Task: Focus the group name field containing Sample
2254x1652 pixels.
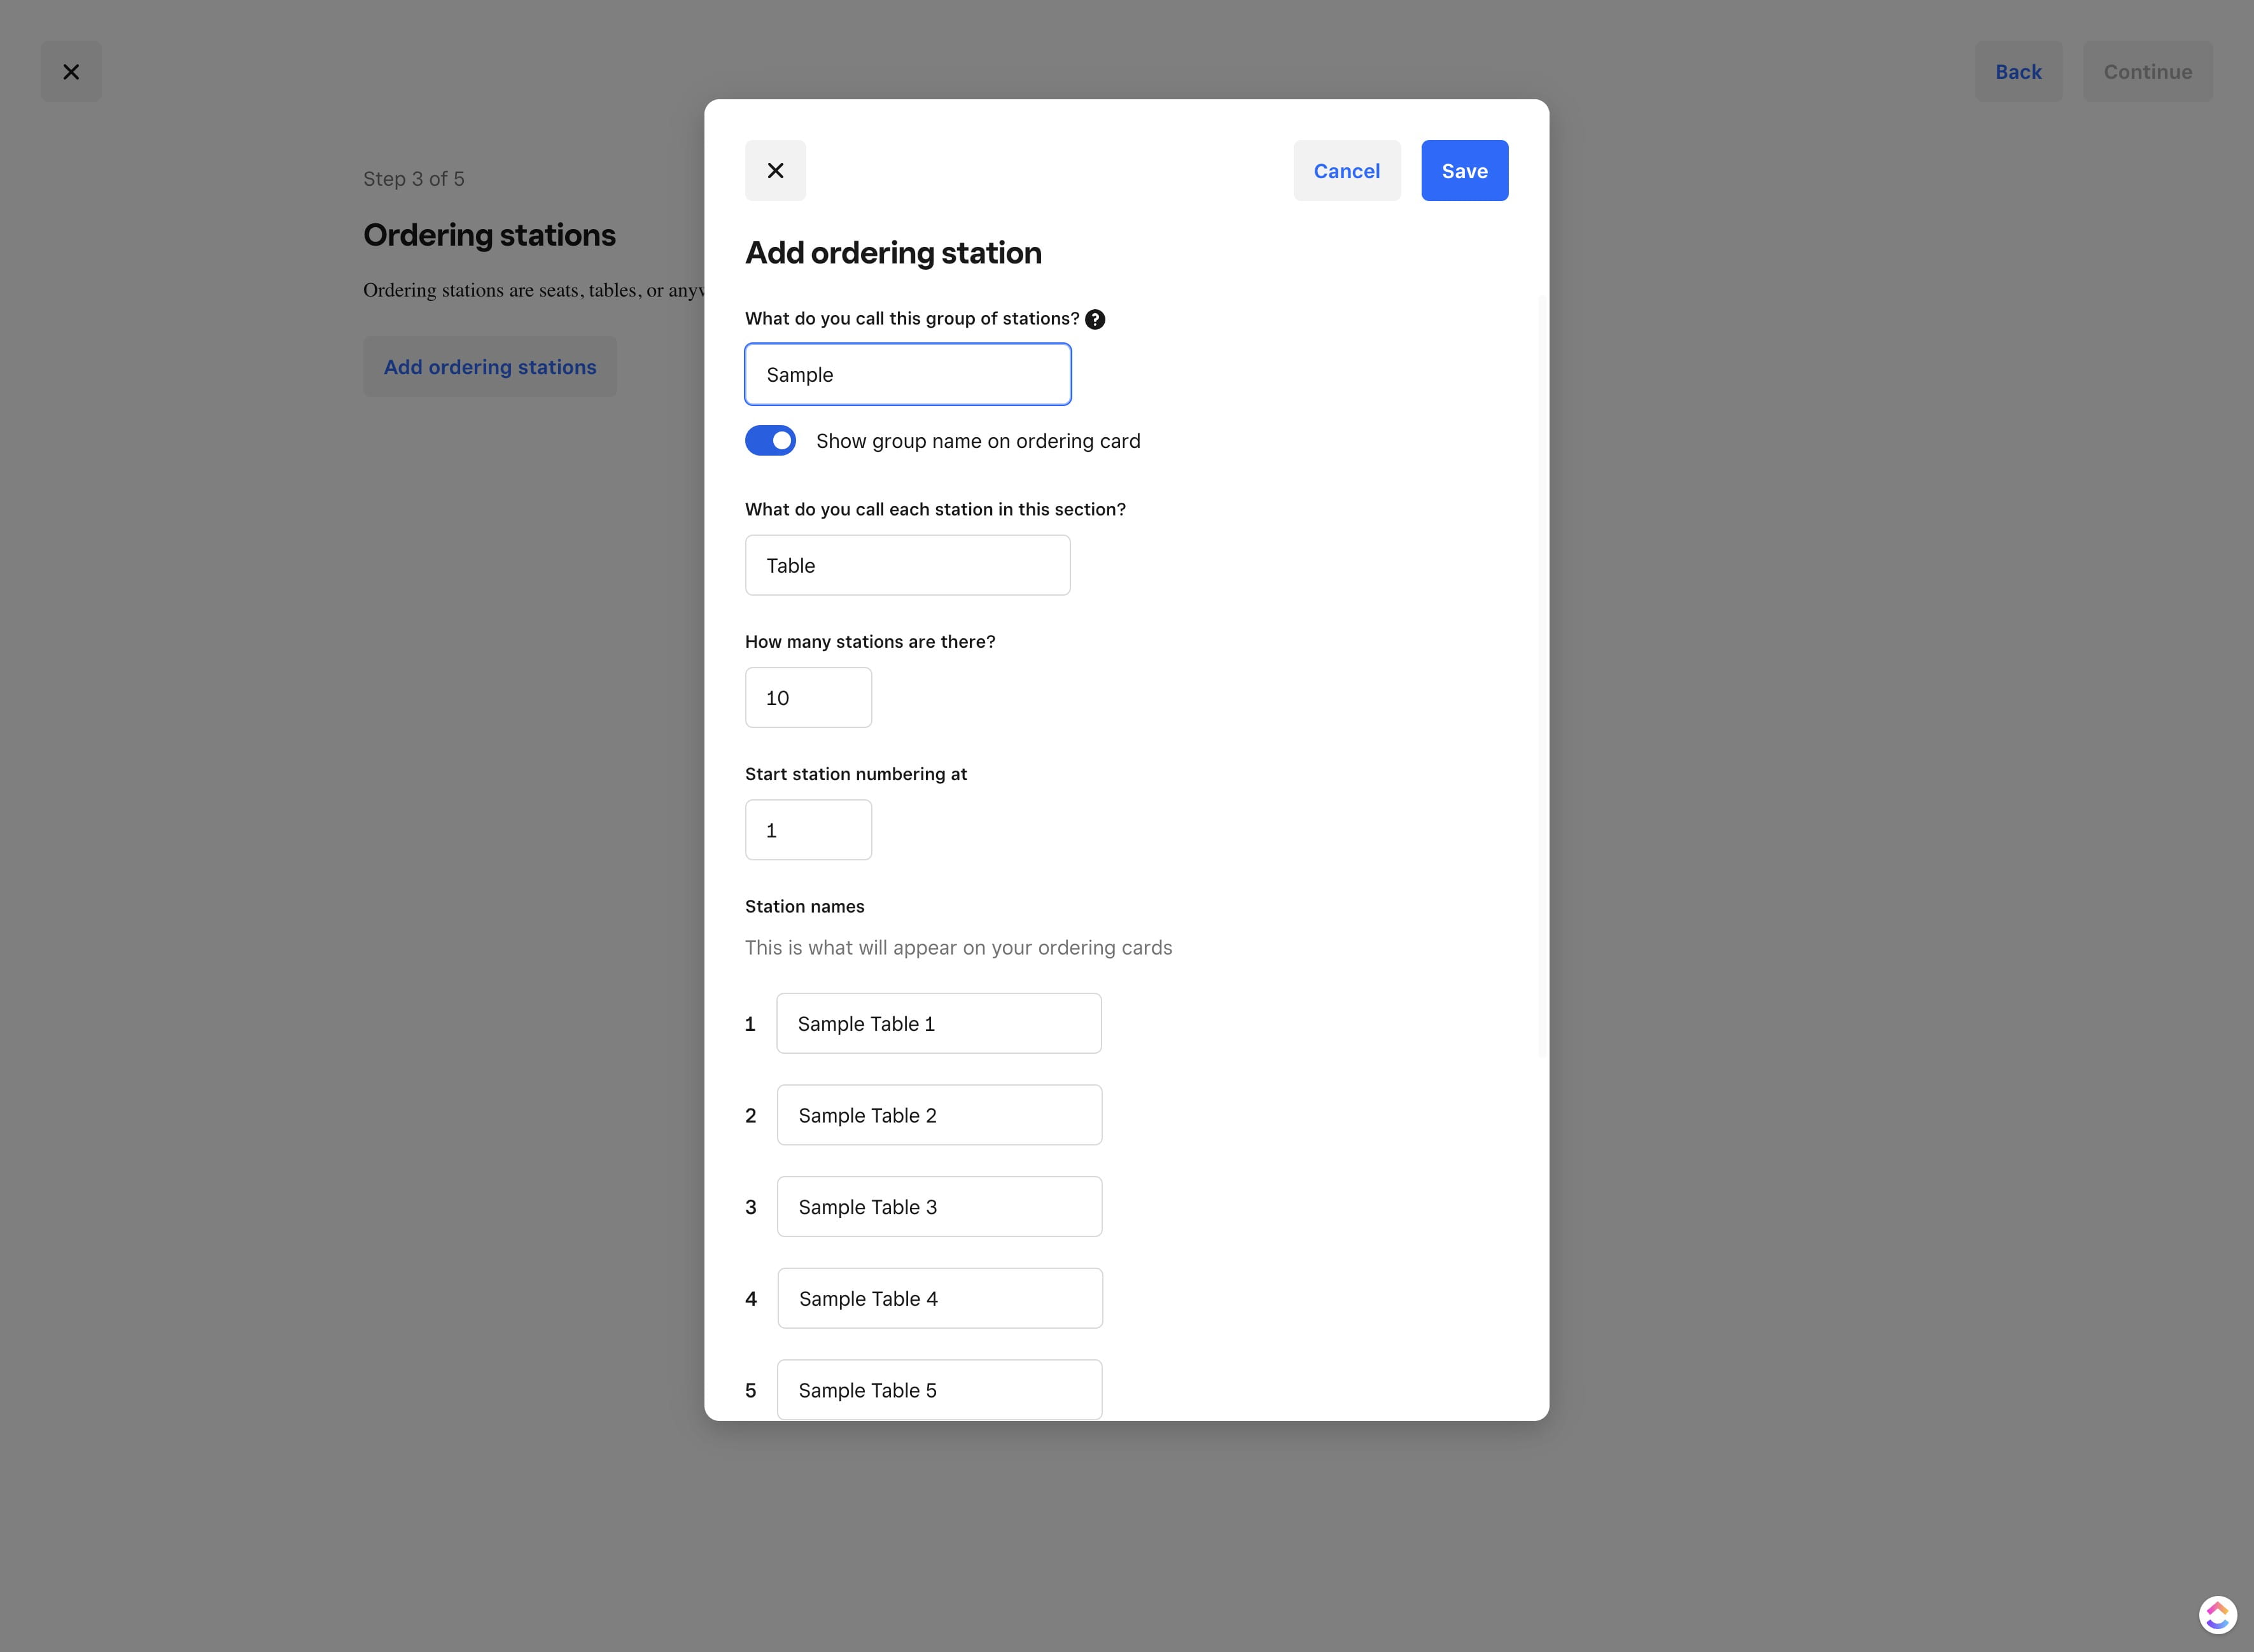Action: (x=907, y=375)
